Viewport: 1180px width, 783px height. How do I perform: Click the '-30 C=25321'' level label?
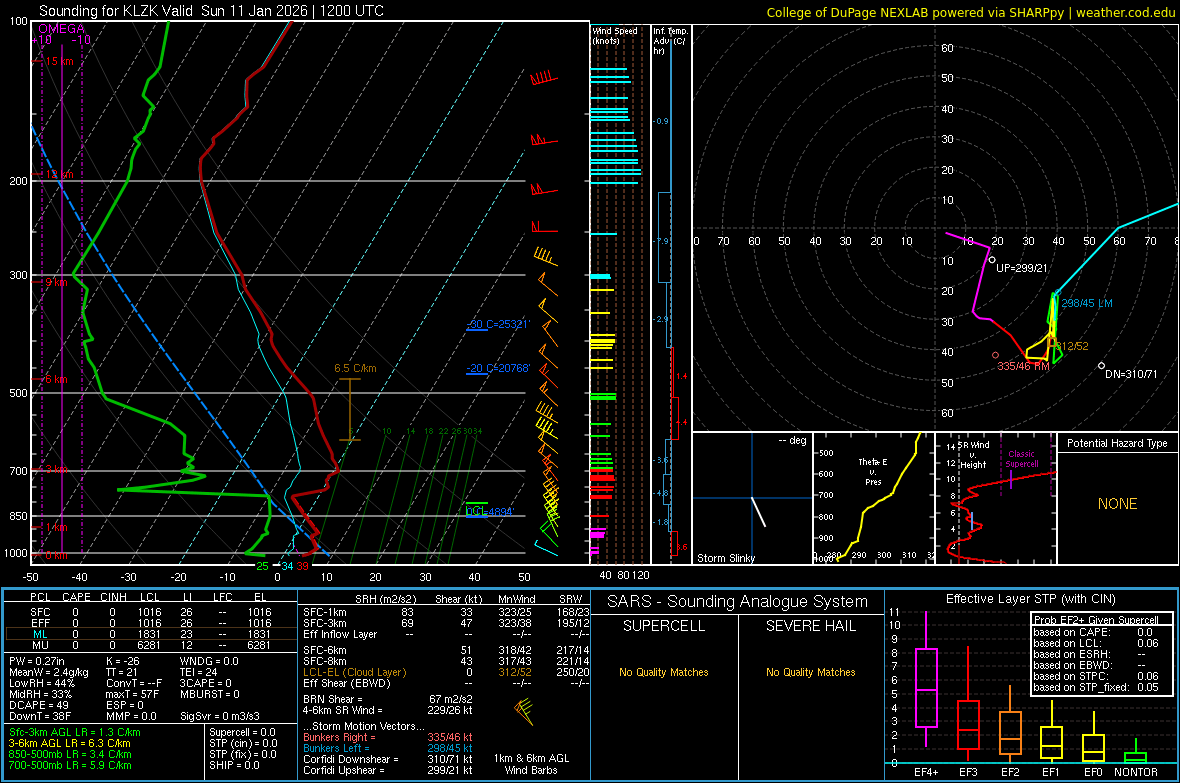pyautogui.click(x=498, y=324)
